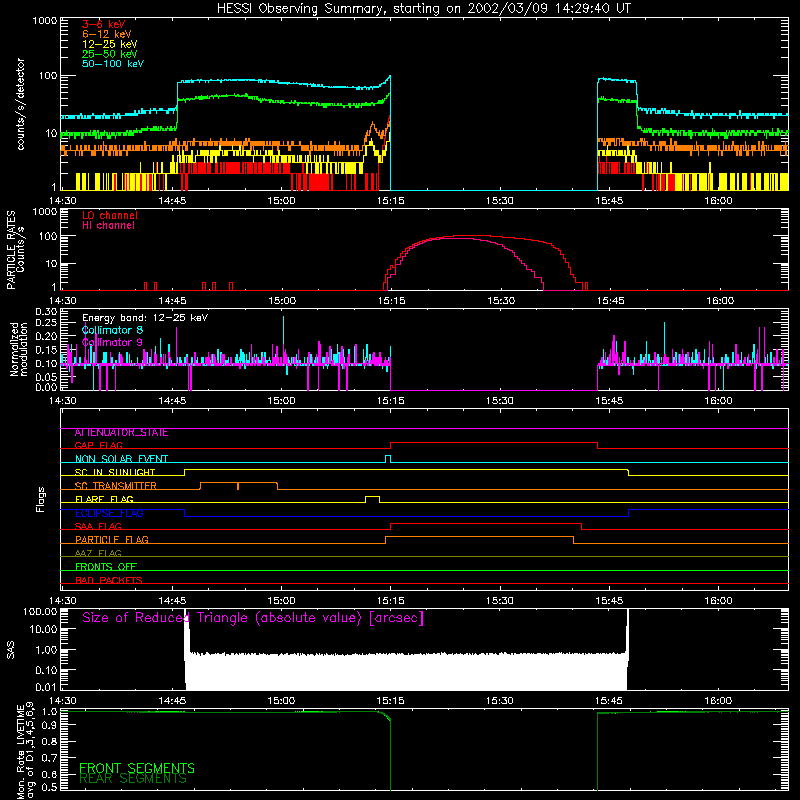Click the 14:45 tick label under flags panel
This screenshot has height=800, width=800.
172,601
